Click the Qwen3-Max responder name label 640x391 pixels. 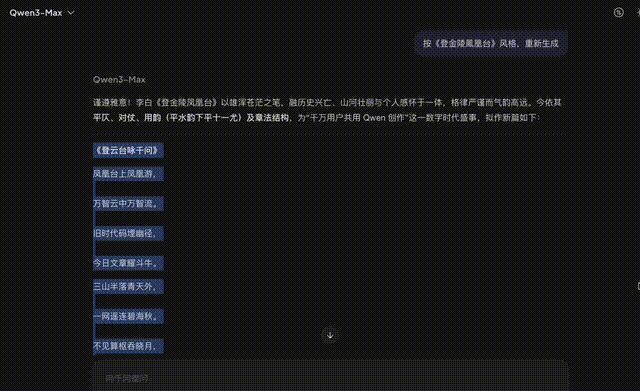(x=119, y=80)
